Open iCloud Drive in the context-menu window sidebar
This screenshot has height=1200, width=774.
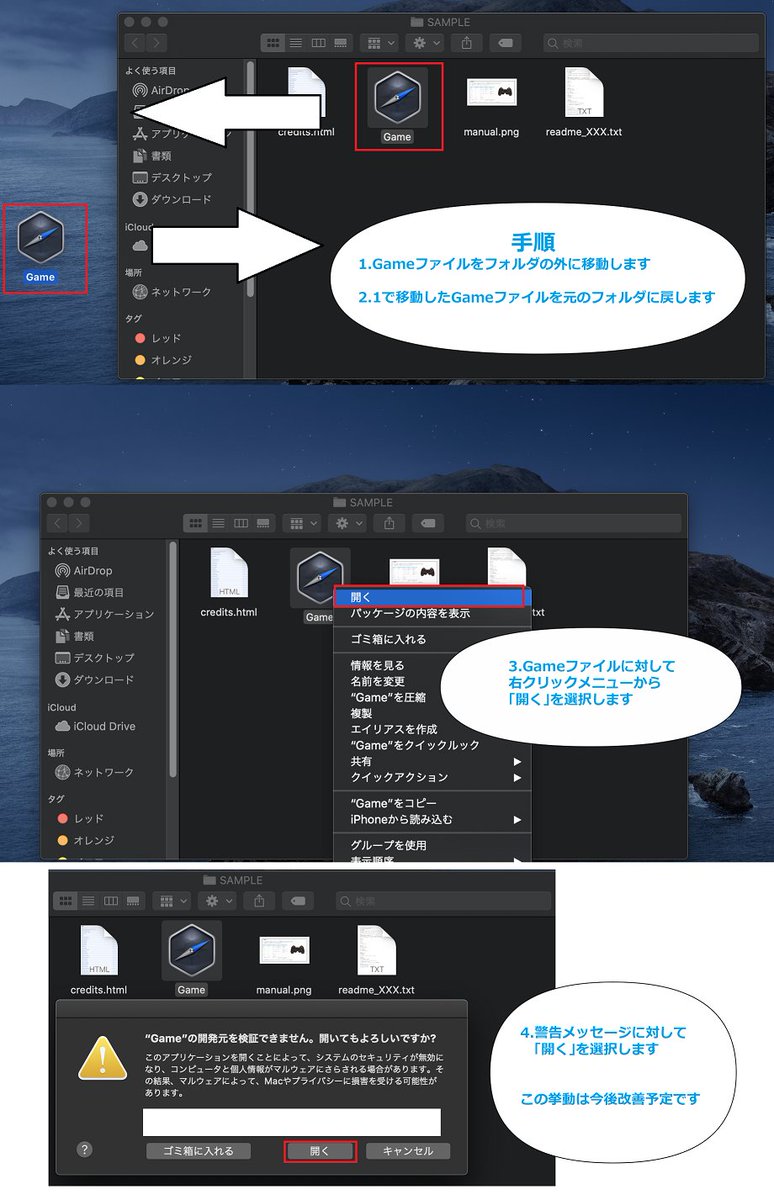95,726
